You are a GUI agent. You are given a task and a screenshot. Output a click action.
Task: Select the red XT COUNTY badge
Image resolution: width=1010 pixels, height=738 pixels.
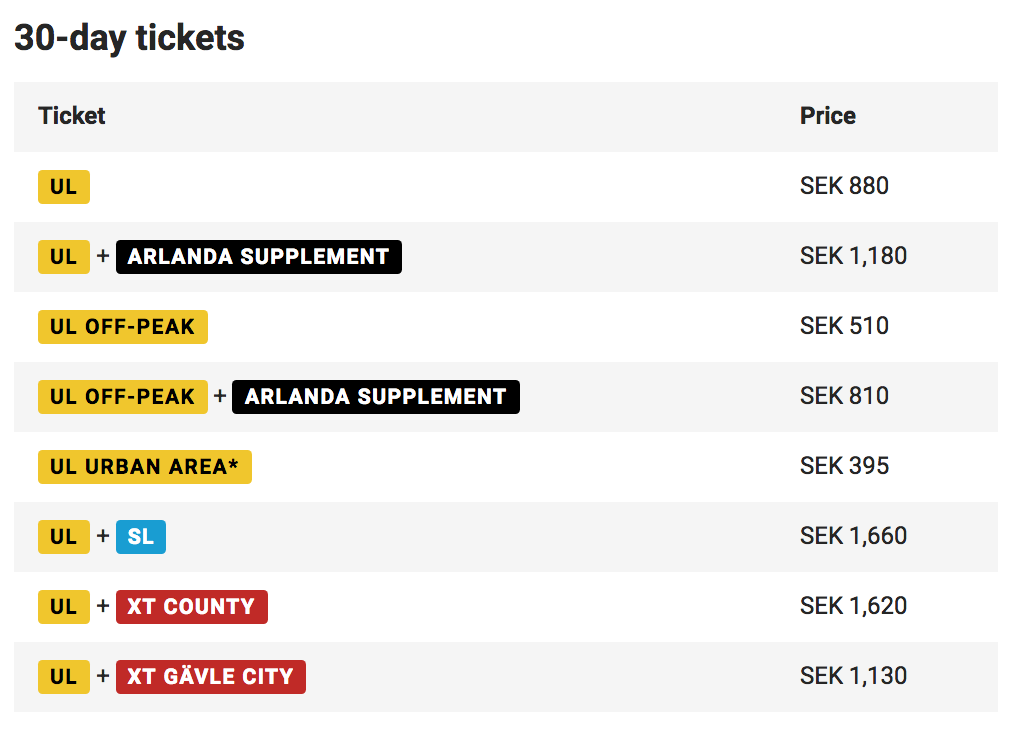pyautogui.click(x=191, y=607)
